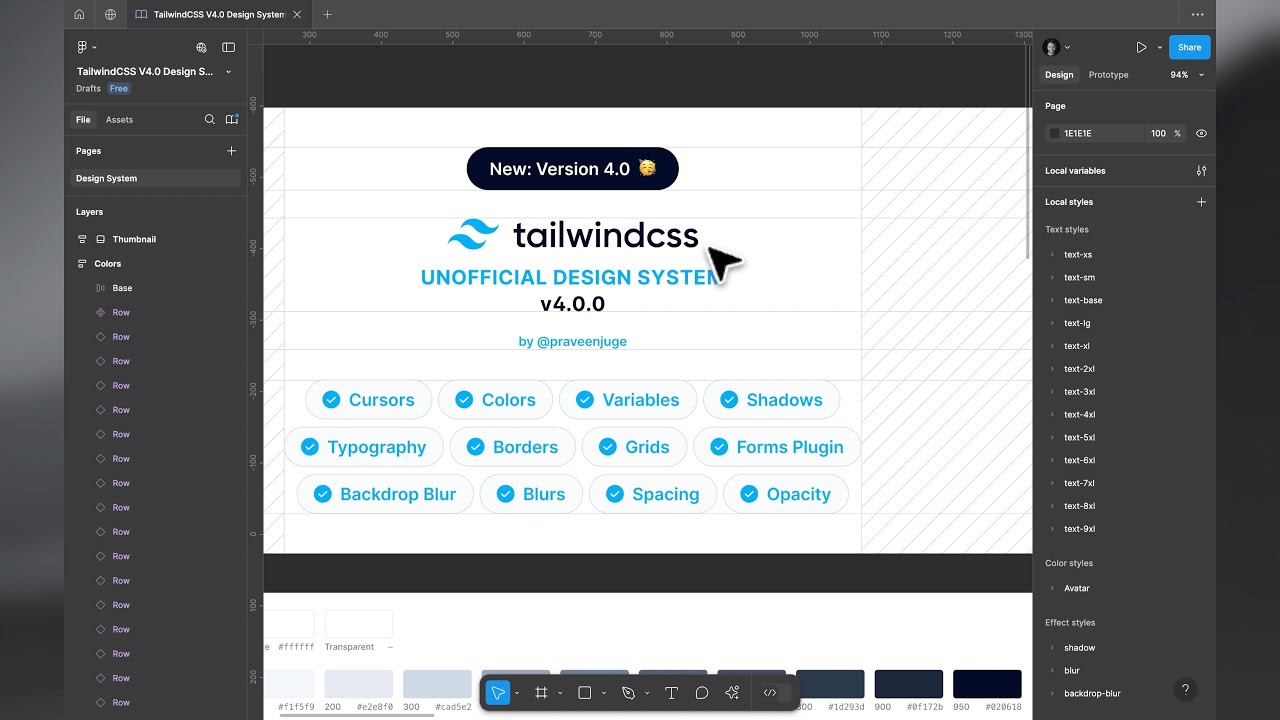The width and height of the screenshot is (1280, 720).
Task: Click Local variables label
Action: click(1075, 171)
